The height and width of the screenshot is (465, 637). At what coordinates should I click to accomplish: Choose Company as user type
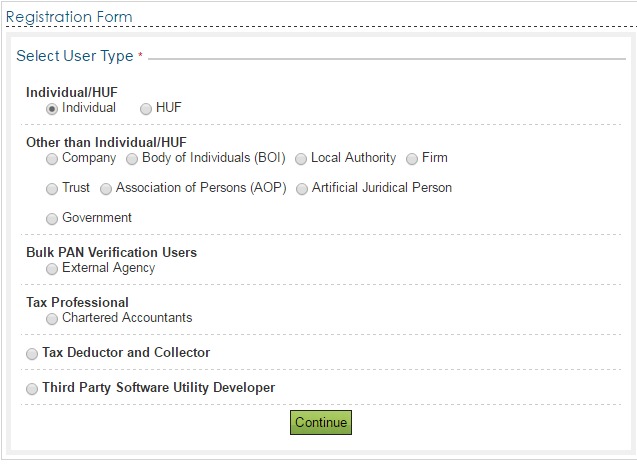[52, 159]
